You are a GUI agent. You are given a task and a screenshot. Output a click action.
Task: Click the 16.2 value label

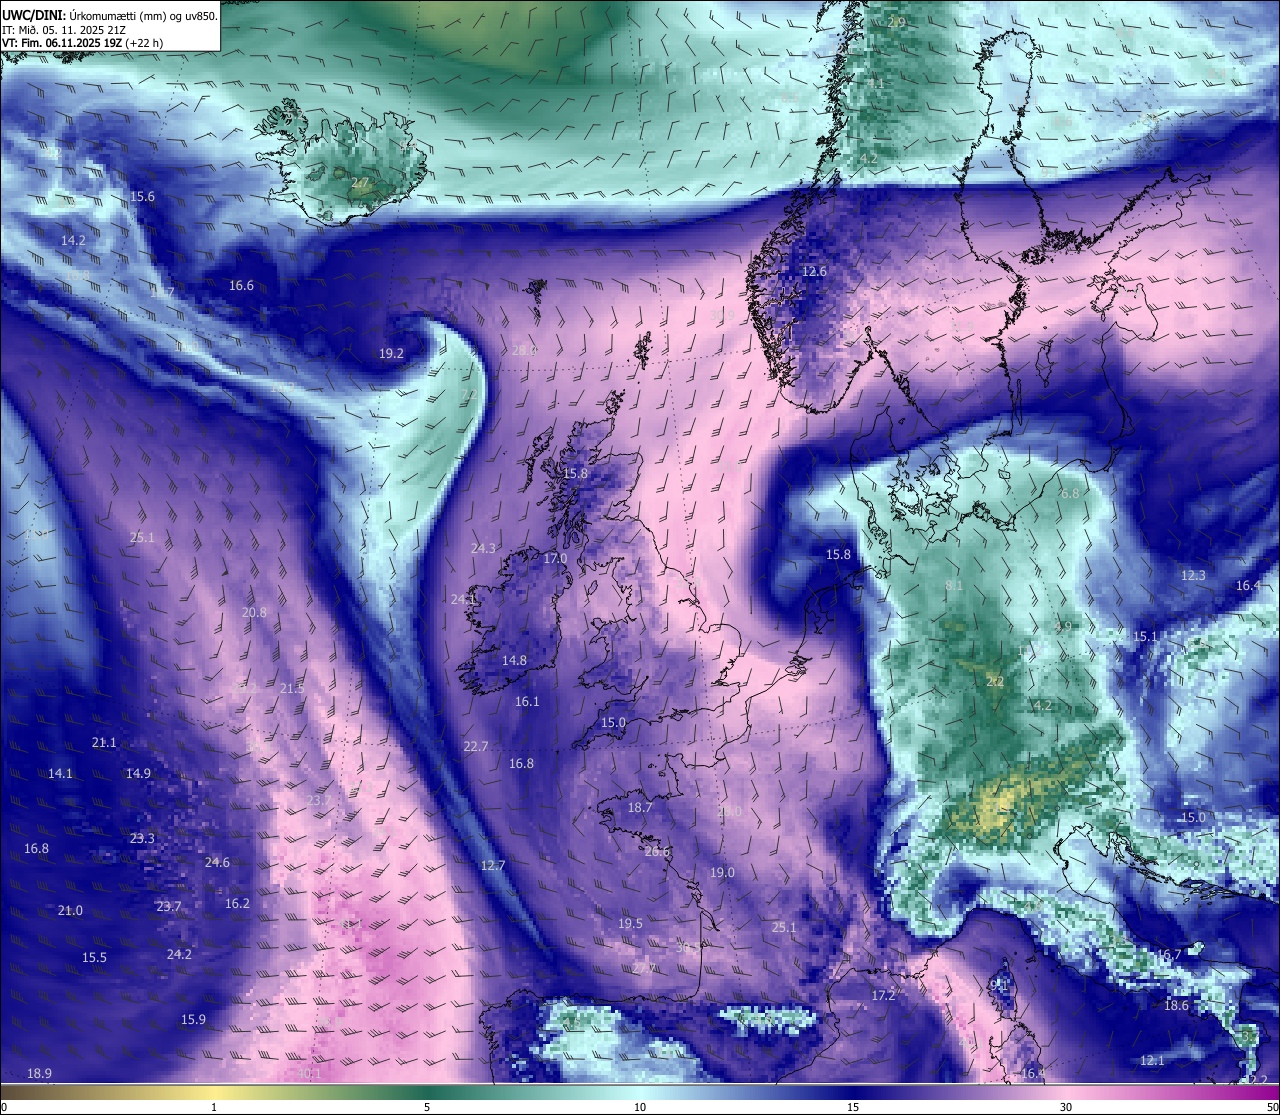point(237,904)
